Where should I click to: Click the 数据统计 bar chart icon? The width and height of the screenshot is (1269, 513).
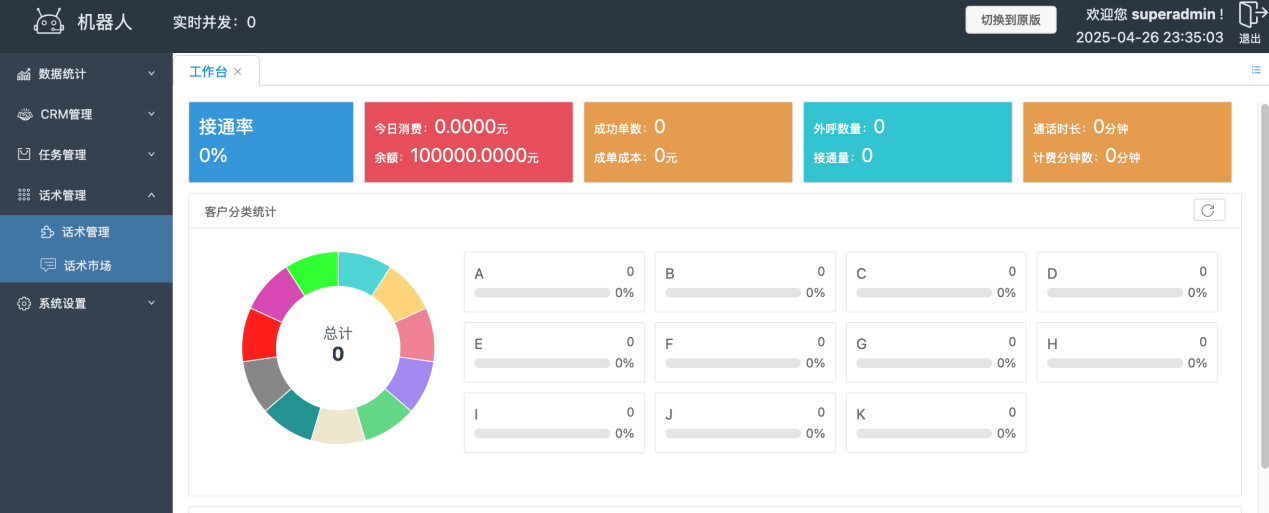[24, 74]
